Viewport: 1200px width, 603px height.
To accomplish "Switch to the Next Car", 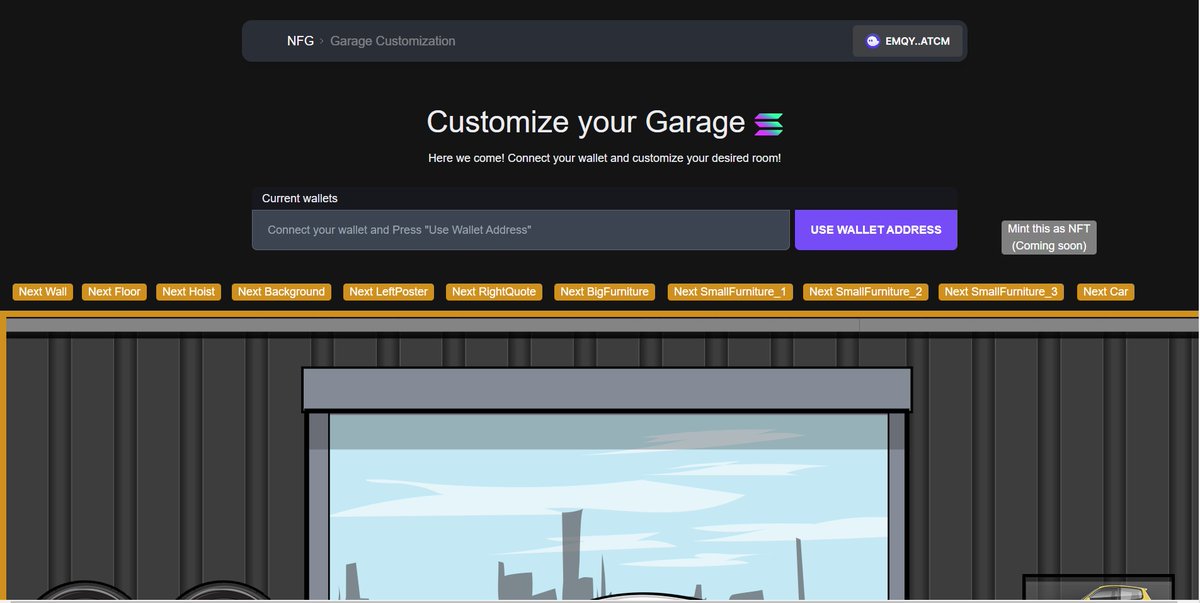I will coord(1106,292).
